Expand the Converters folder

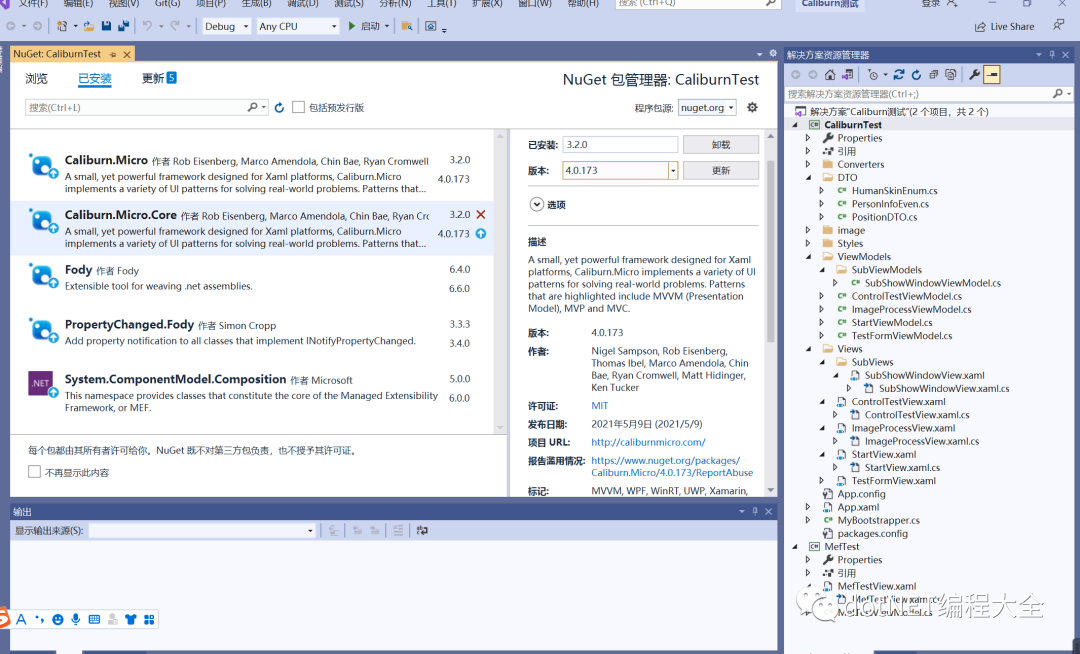coord(809,165)
